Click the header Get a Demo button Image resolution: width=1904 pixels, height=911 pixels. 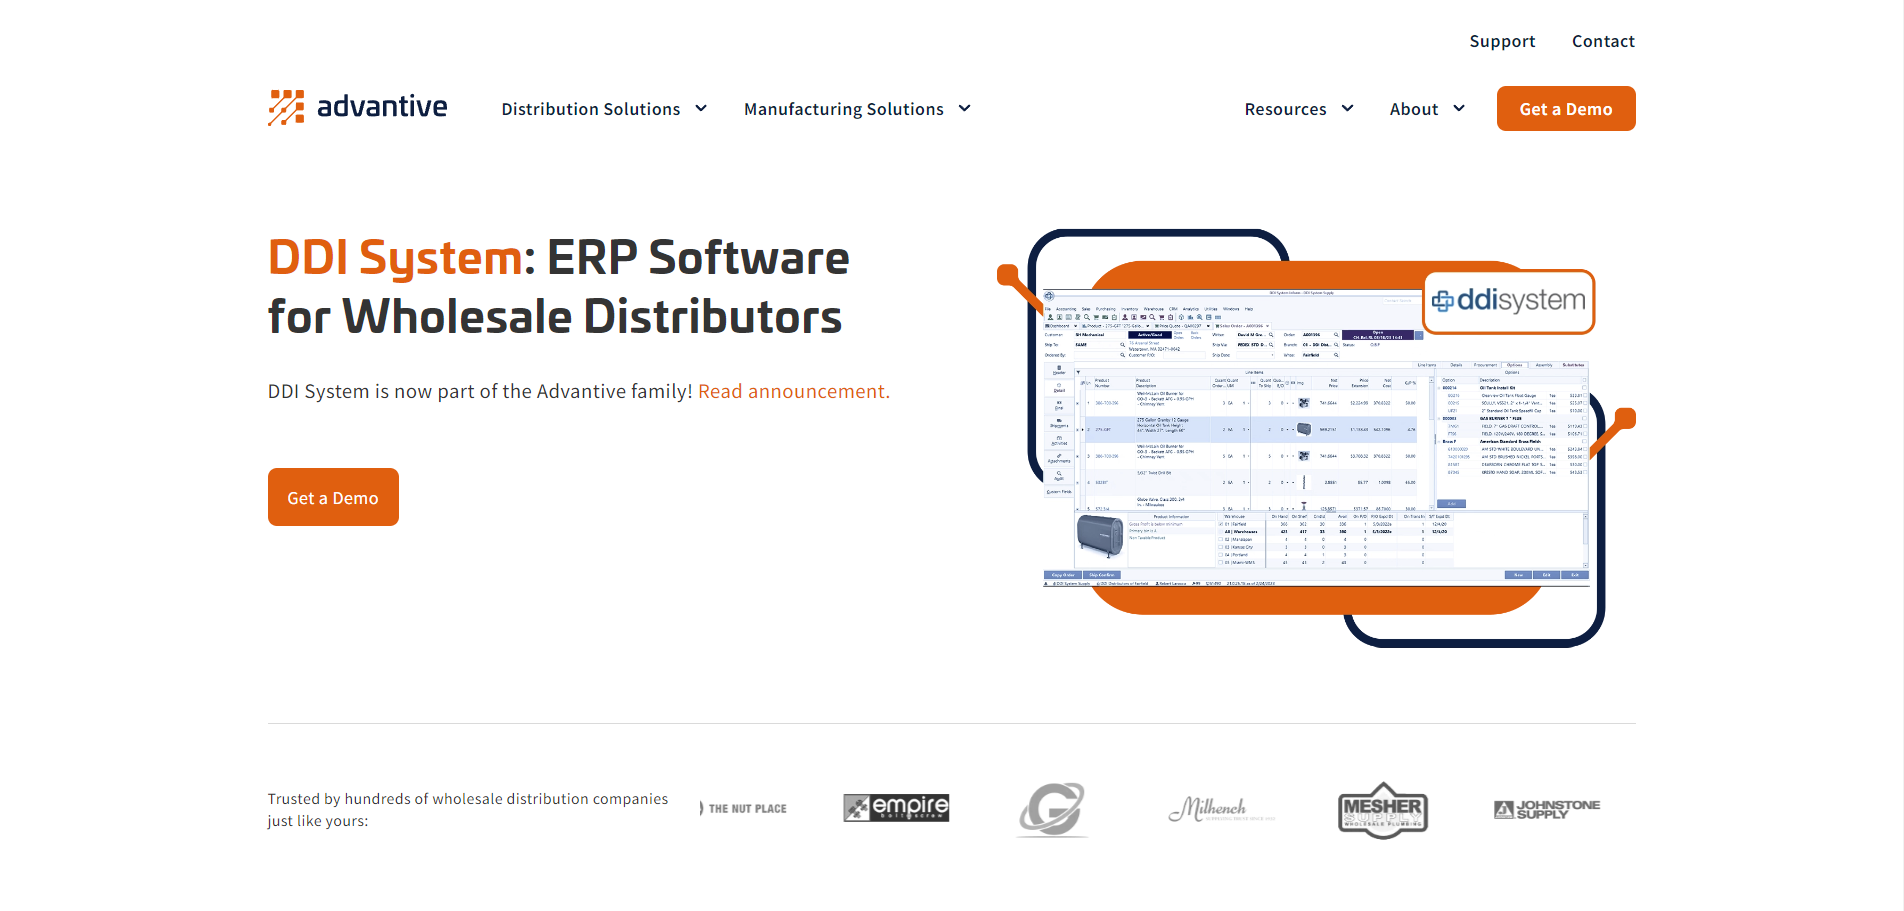1566,108
